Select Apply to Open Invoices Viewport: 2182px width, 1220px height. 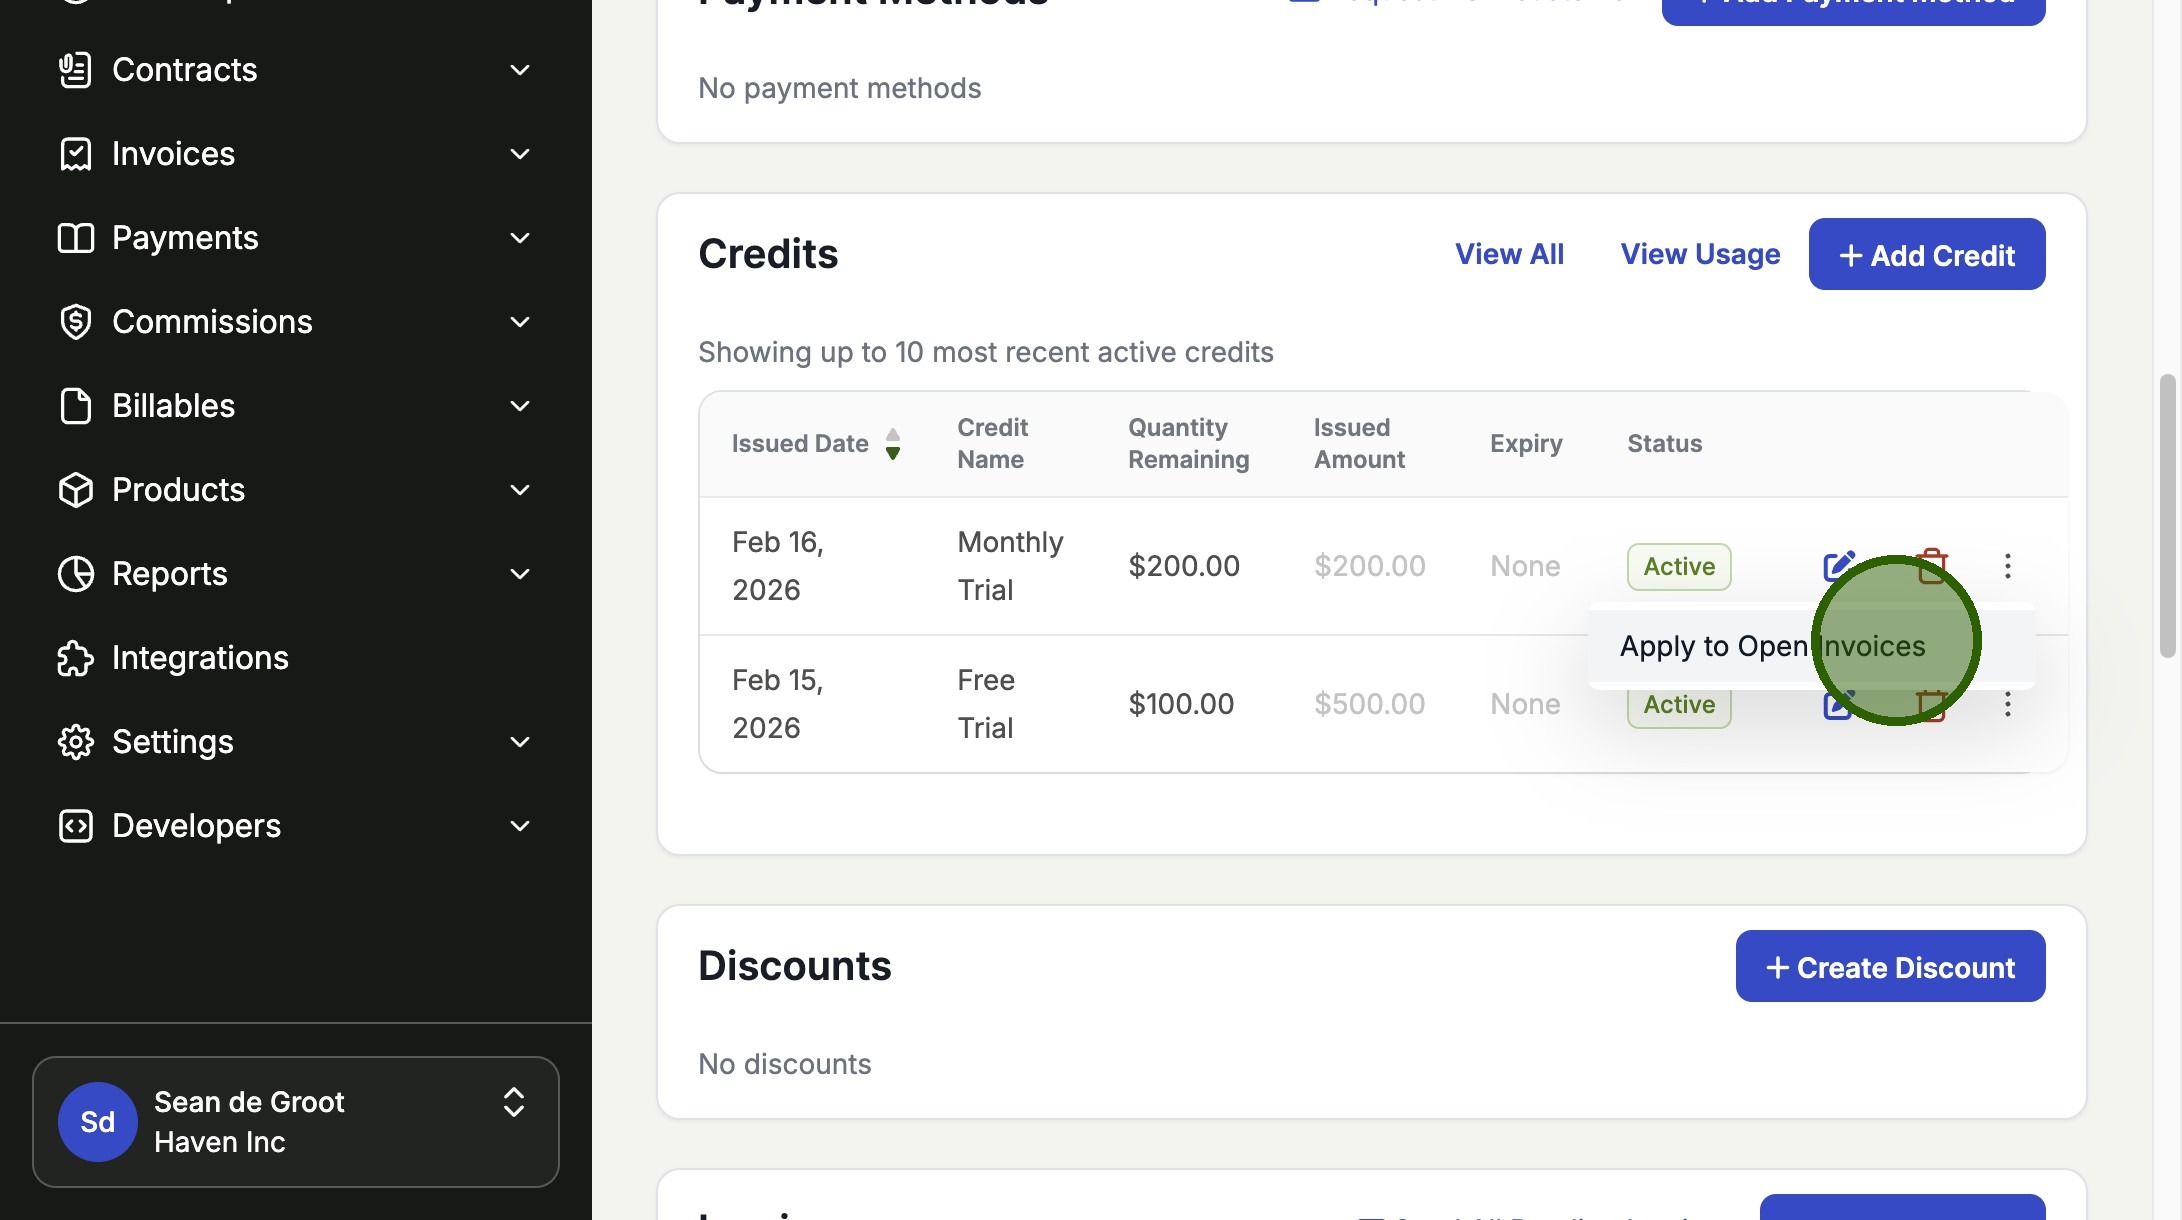pos(1772,646)
